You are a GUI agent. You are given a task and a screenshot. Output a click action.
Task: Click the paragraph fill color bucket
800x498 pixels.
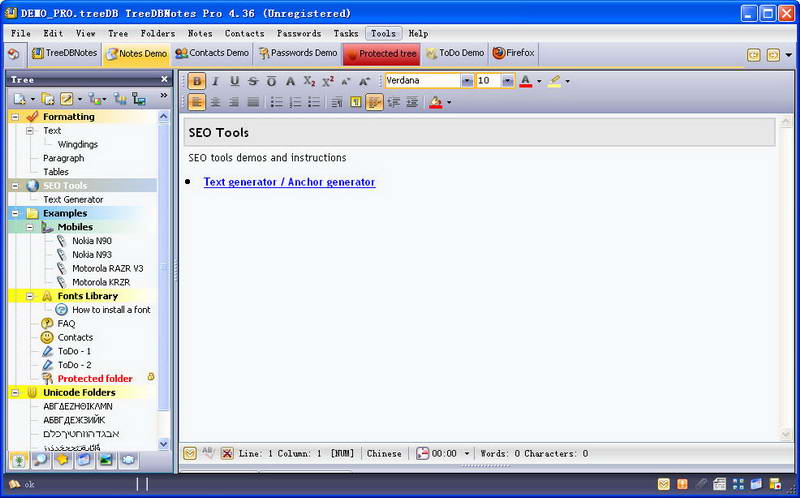(436, 102)
